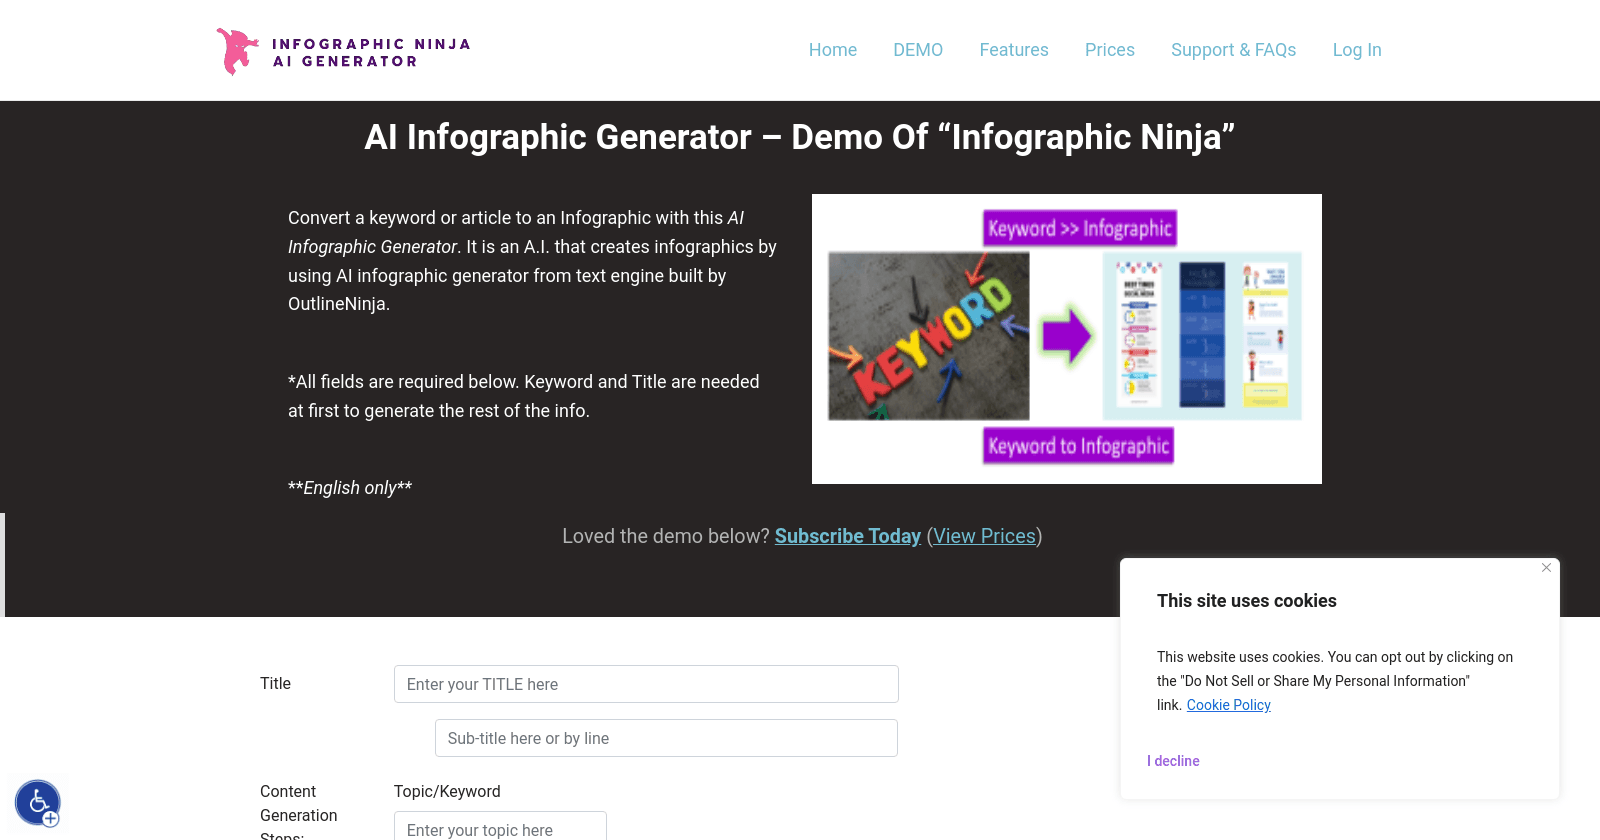This screenshot has width=1600, height=840.
Task: Click the Log In link
Action: click(x=1357, y=50)
